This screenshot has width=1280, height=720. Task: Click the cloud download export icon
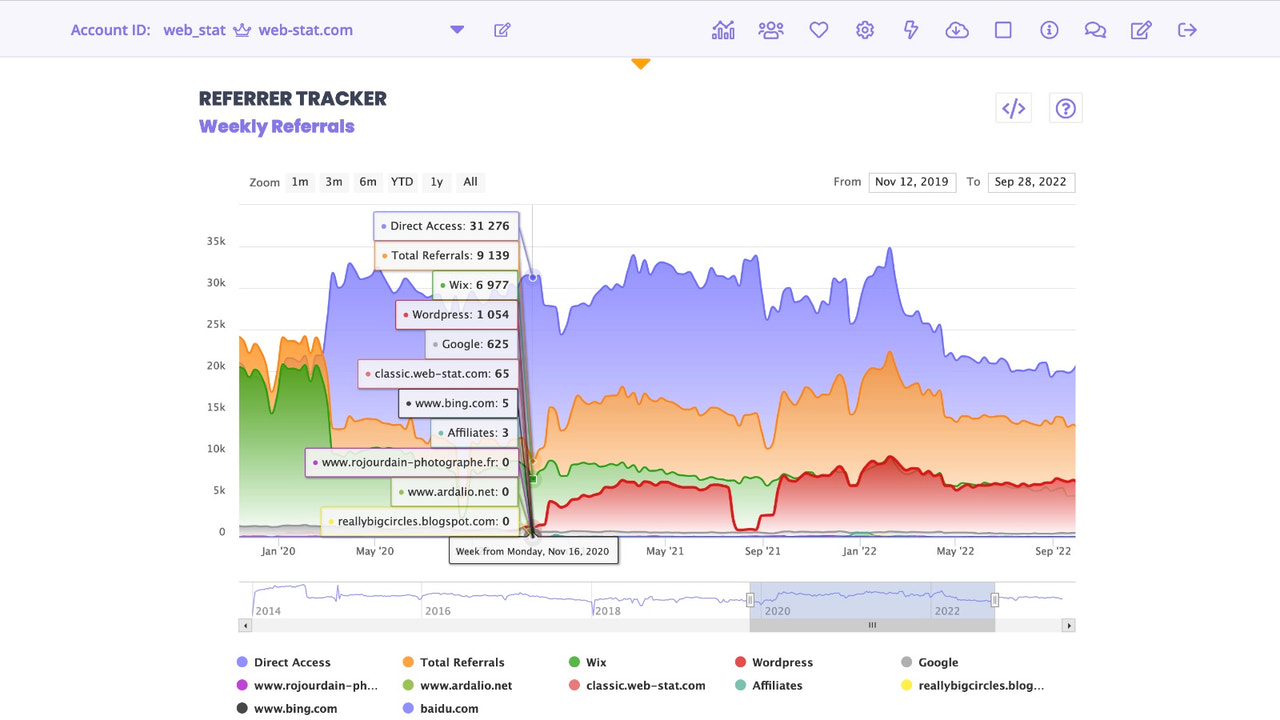(957, 30)
